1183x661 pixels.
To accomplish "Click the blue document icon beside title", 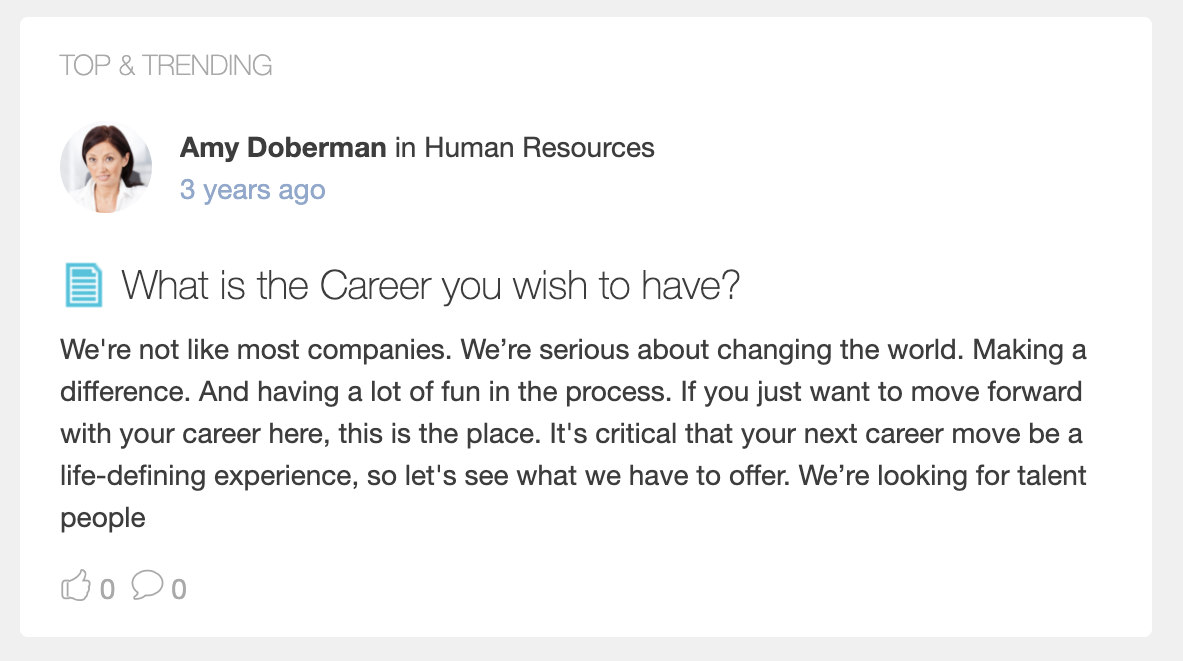I will coord(83,285).
